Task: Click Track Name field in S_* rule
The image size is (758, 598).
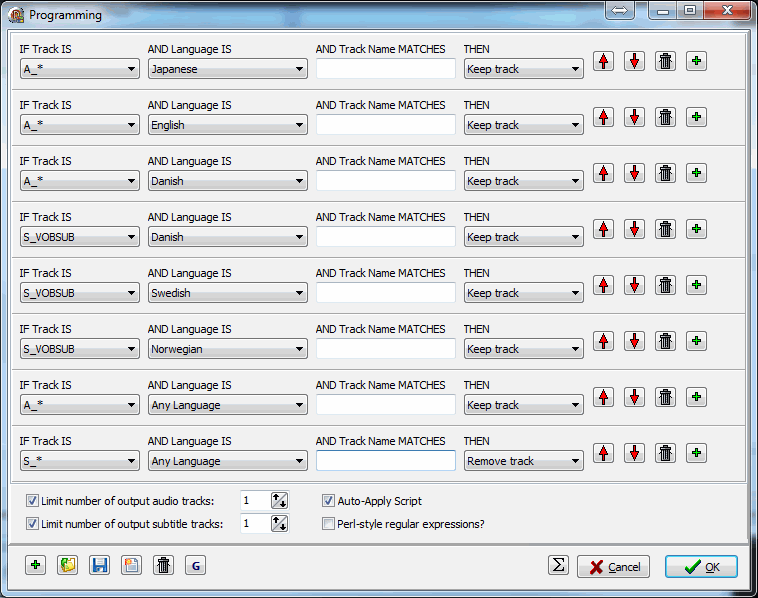Action: (x=386, y=461)
